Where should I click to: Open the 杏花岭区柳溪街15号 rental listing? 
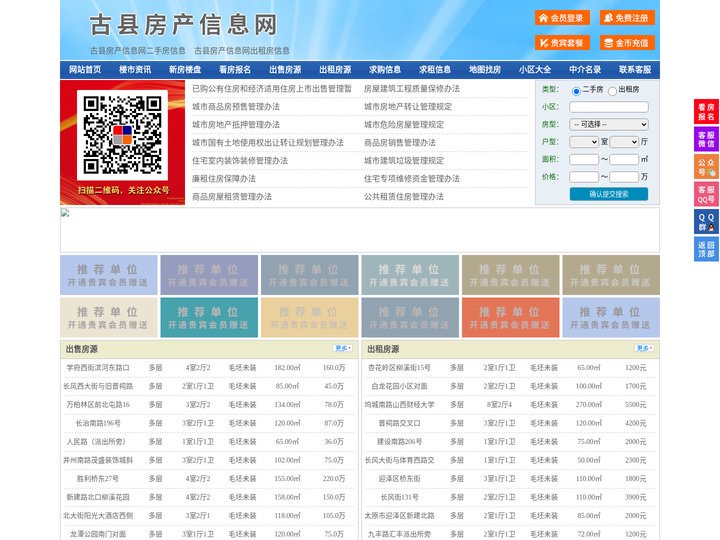pos(399,368)
